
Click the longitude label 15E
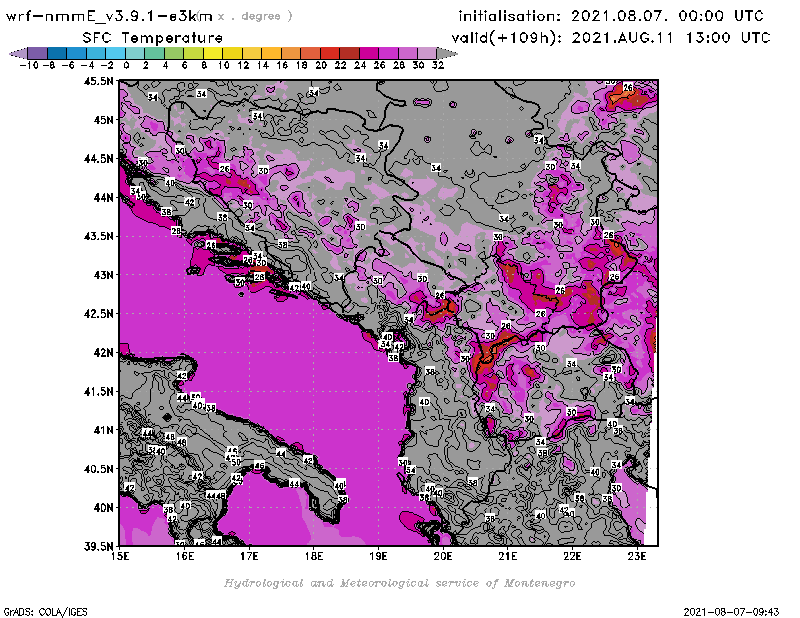pyautogui.click(x=119, y=556)
